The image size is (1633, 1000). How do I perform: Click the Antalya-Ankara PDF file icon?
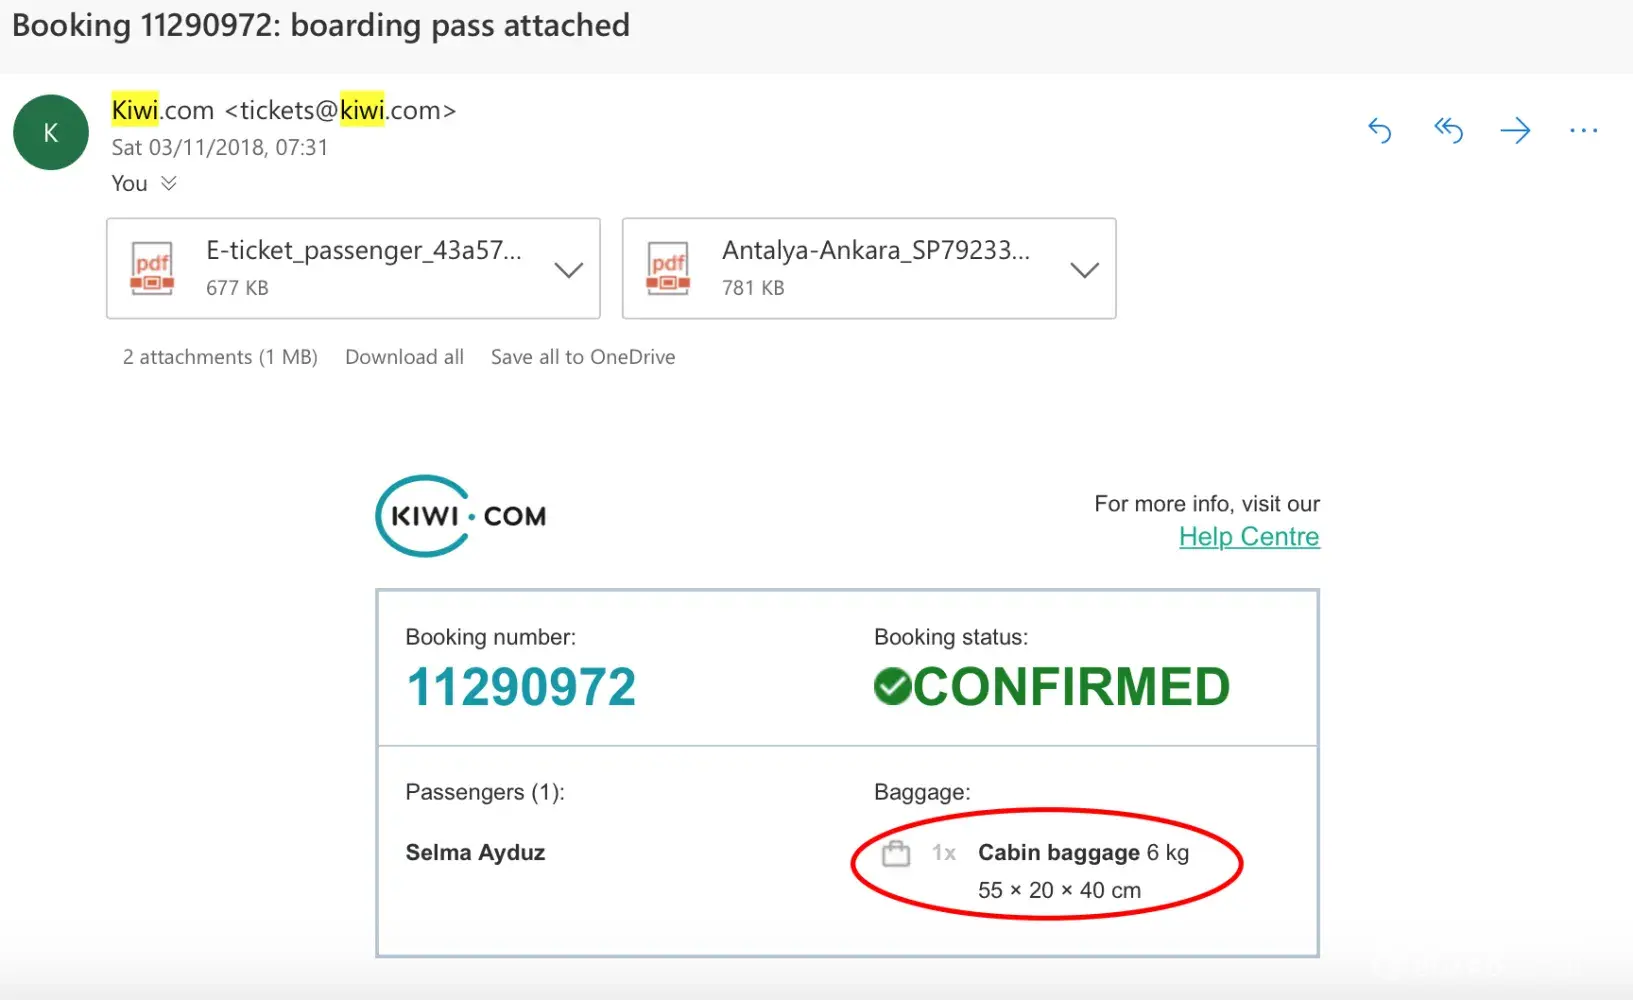point(668,268)
